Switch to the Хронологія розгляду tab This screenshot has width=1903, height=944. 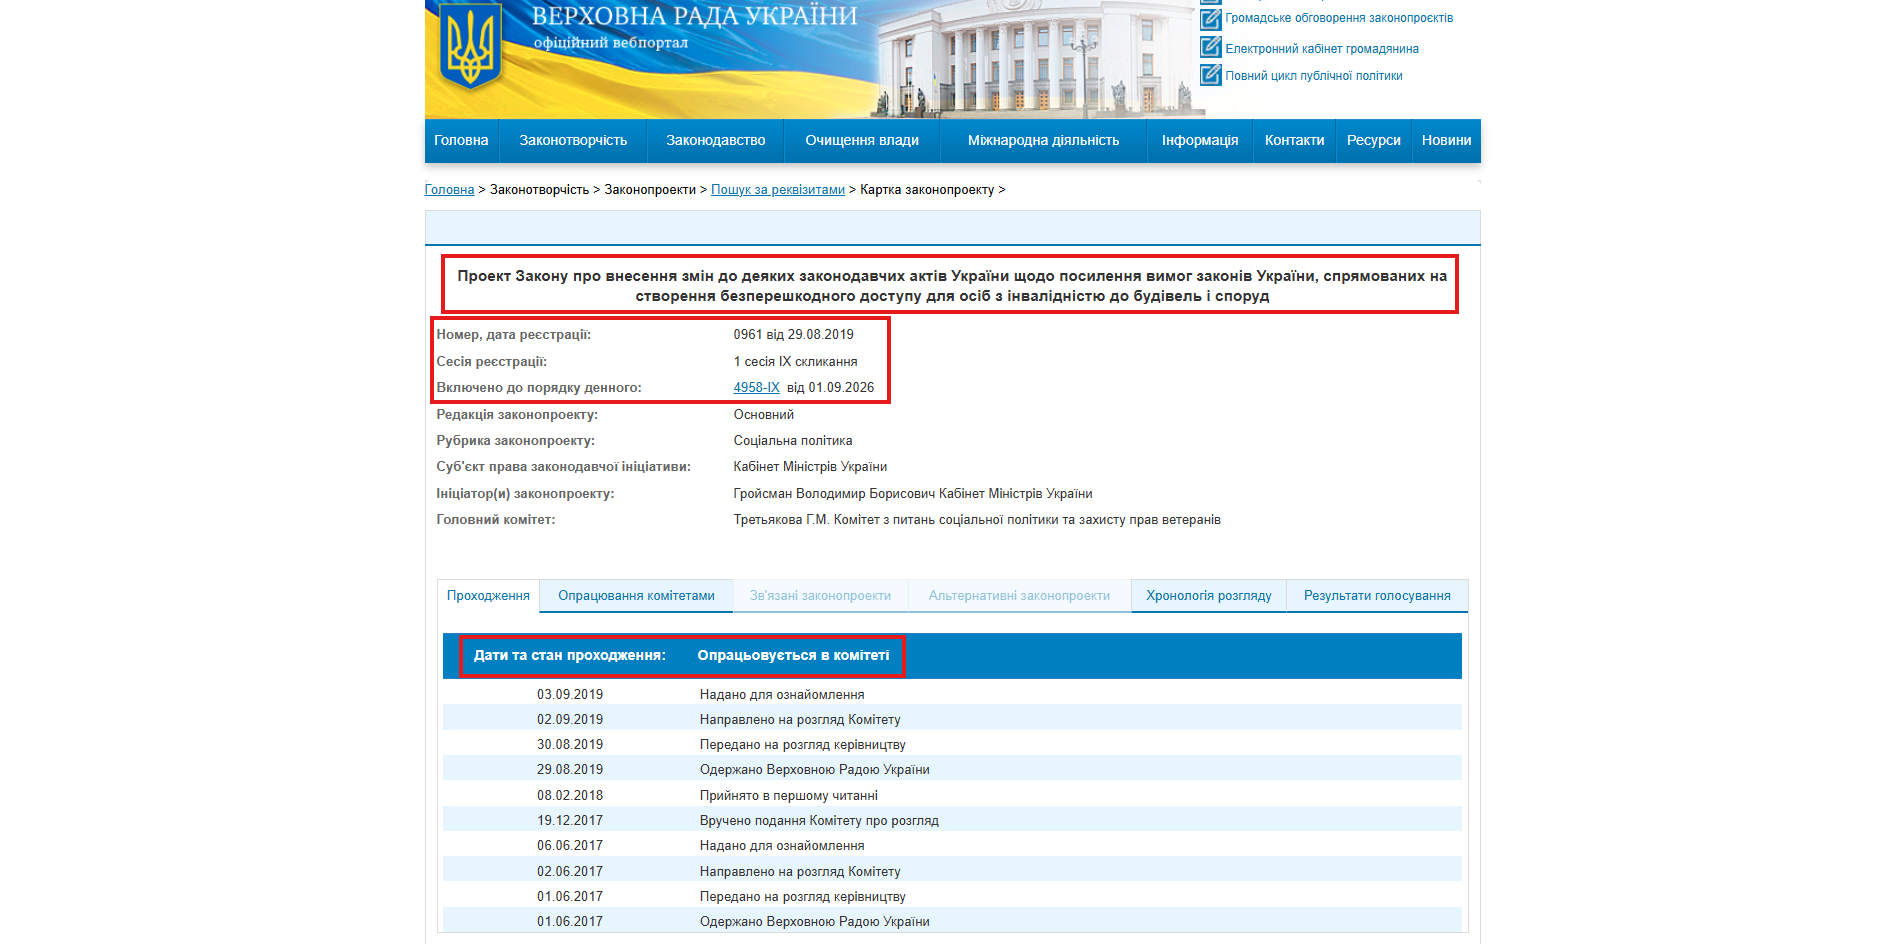point(1208,596)
